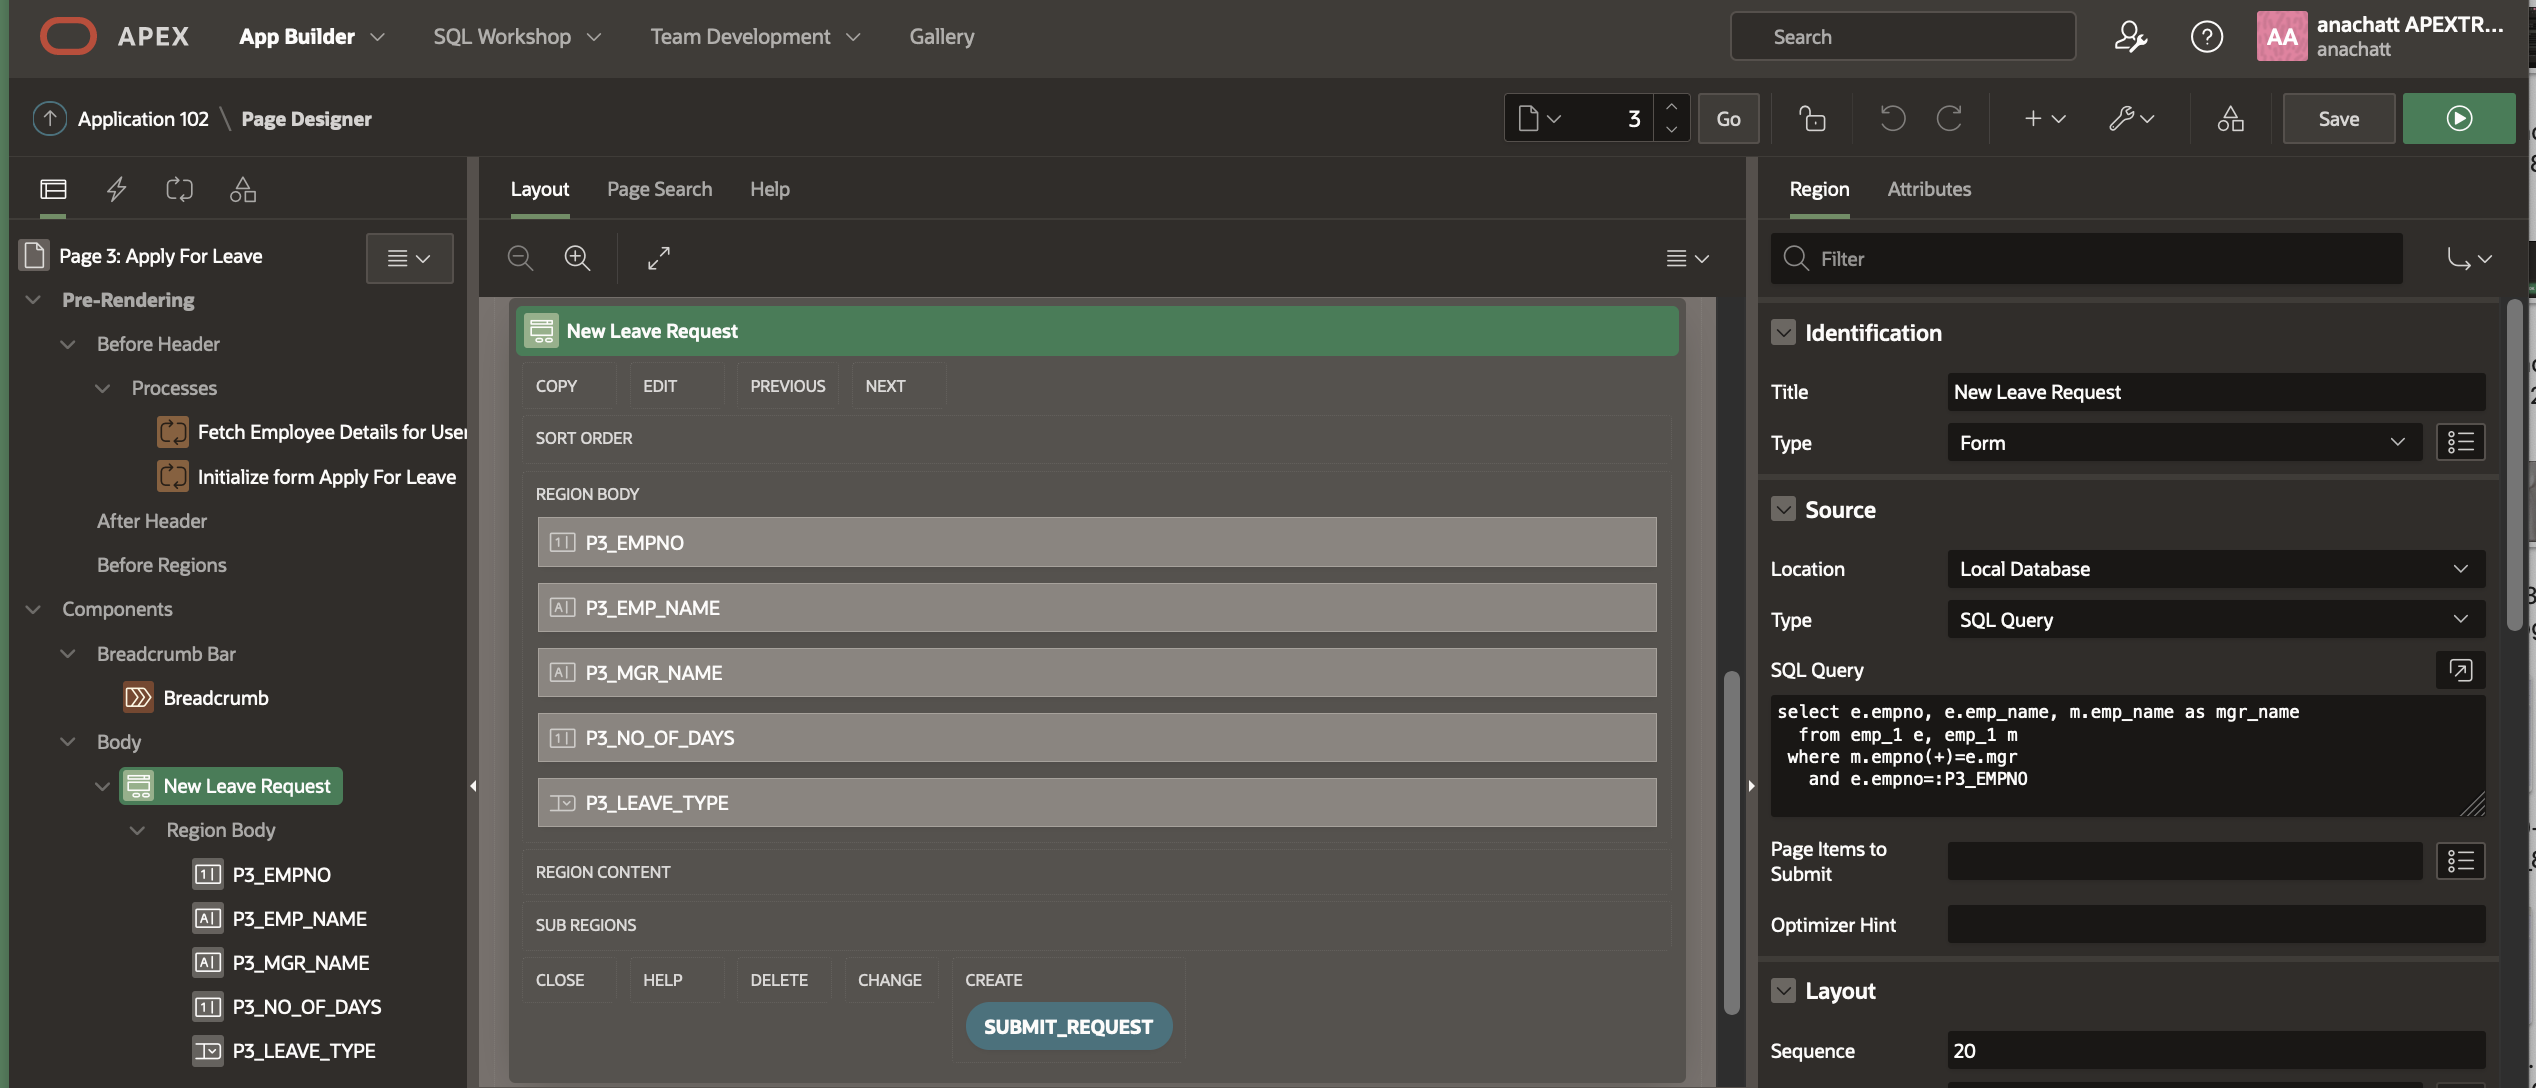Collapse the Pre-Rendering tree node

33,300
